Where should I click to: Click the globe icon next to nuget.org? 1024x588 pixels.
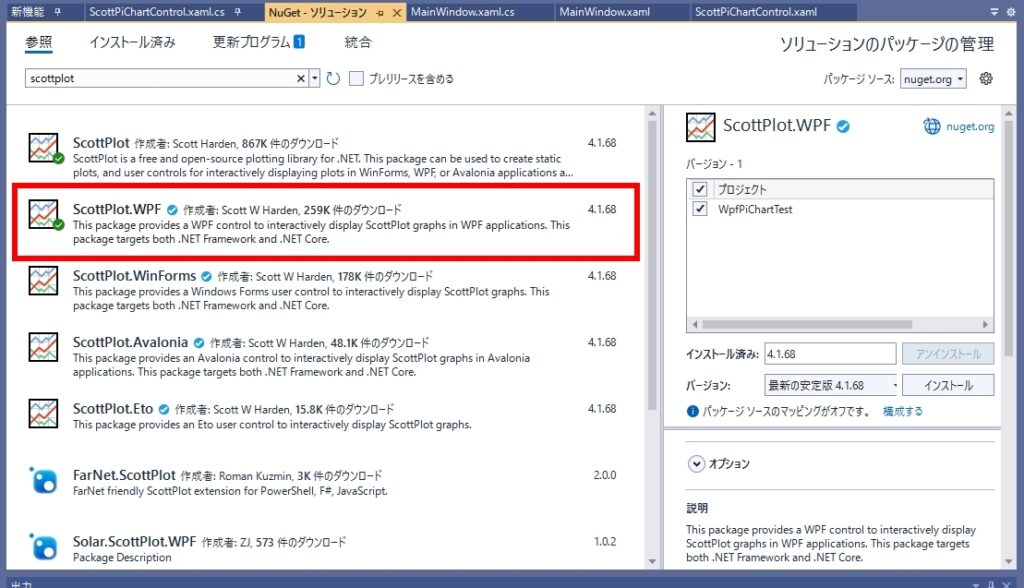click(932, 126)
